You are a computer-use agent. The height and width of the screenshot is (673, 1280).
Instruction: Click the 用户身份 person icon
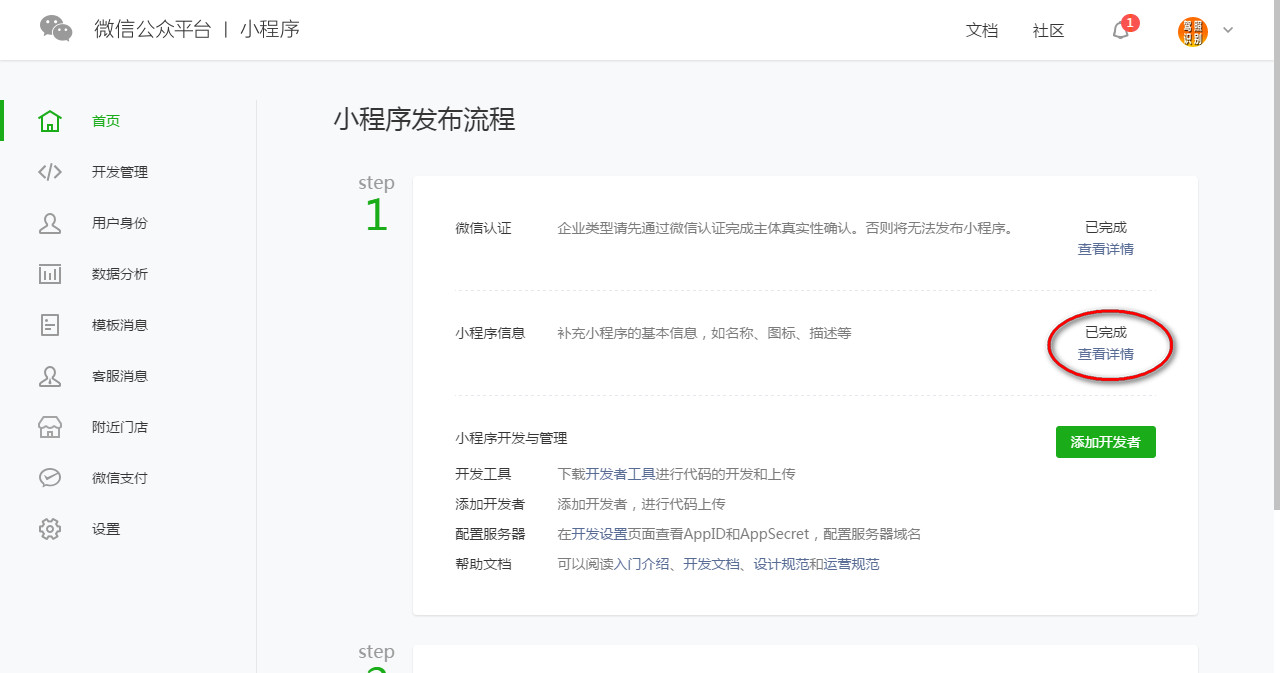(50, 223)
